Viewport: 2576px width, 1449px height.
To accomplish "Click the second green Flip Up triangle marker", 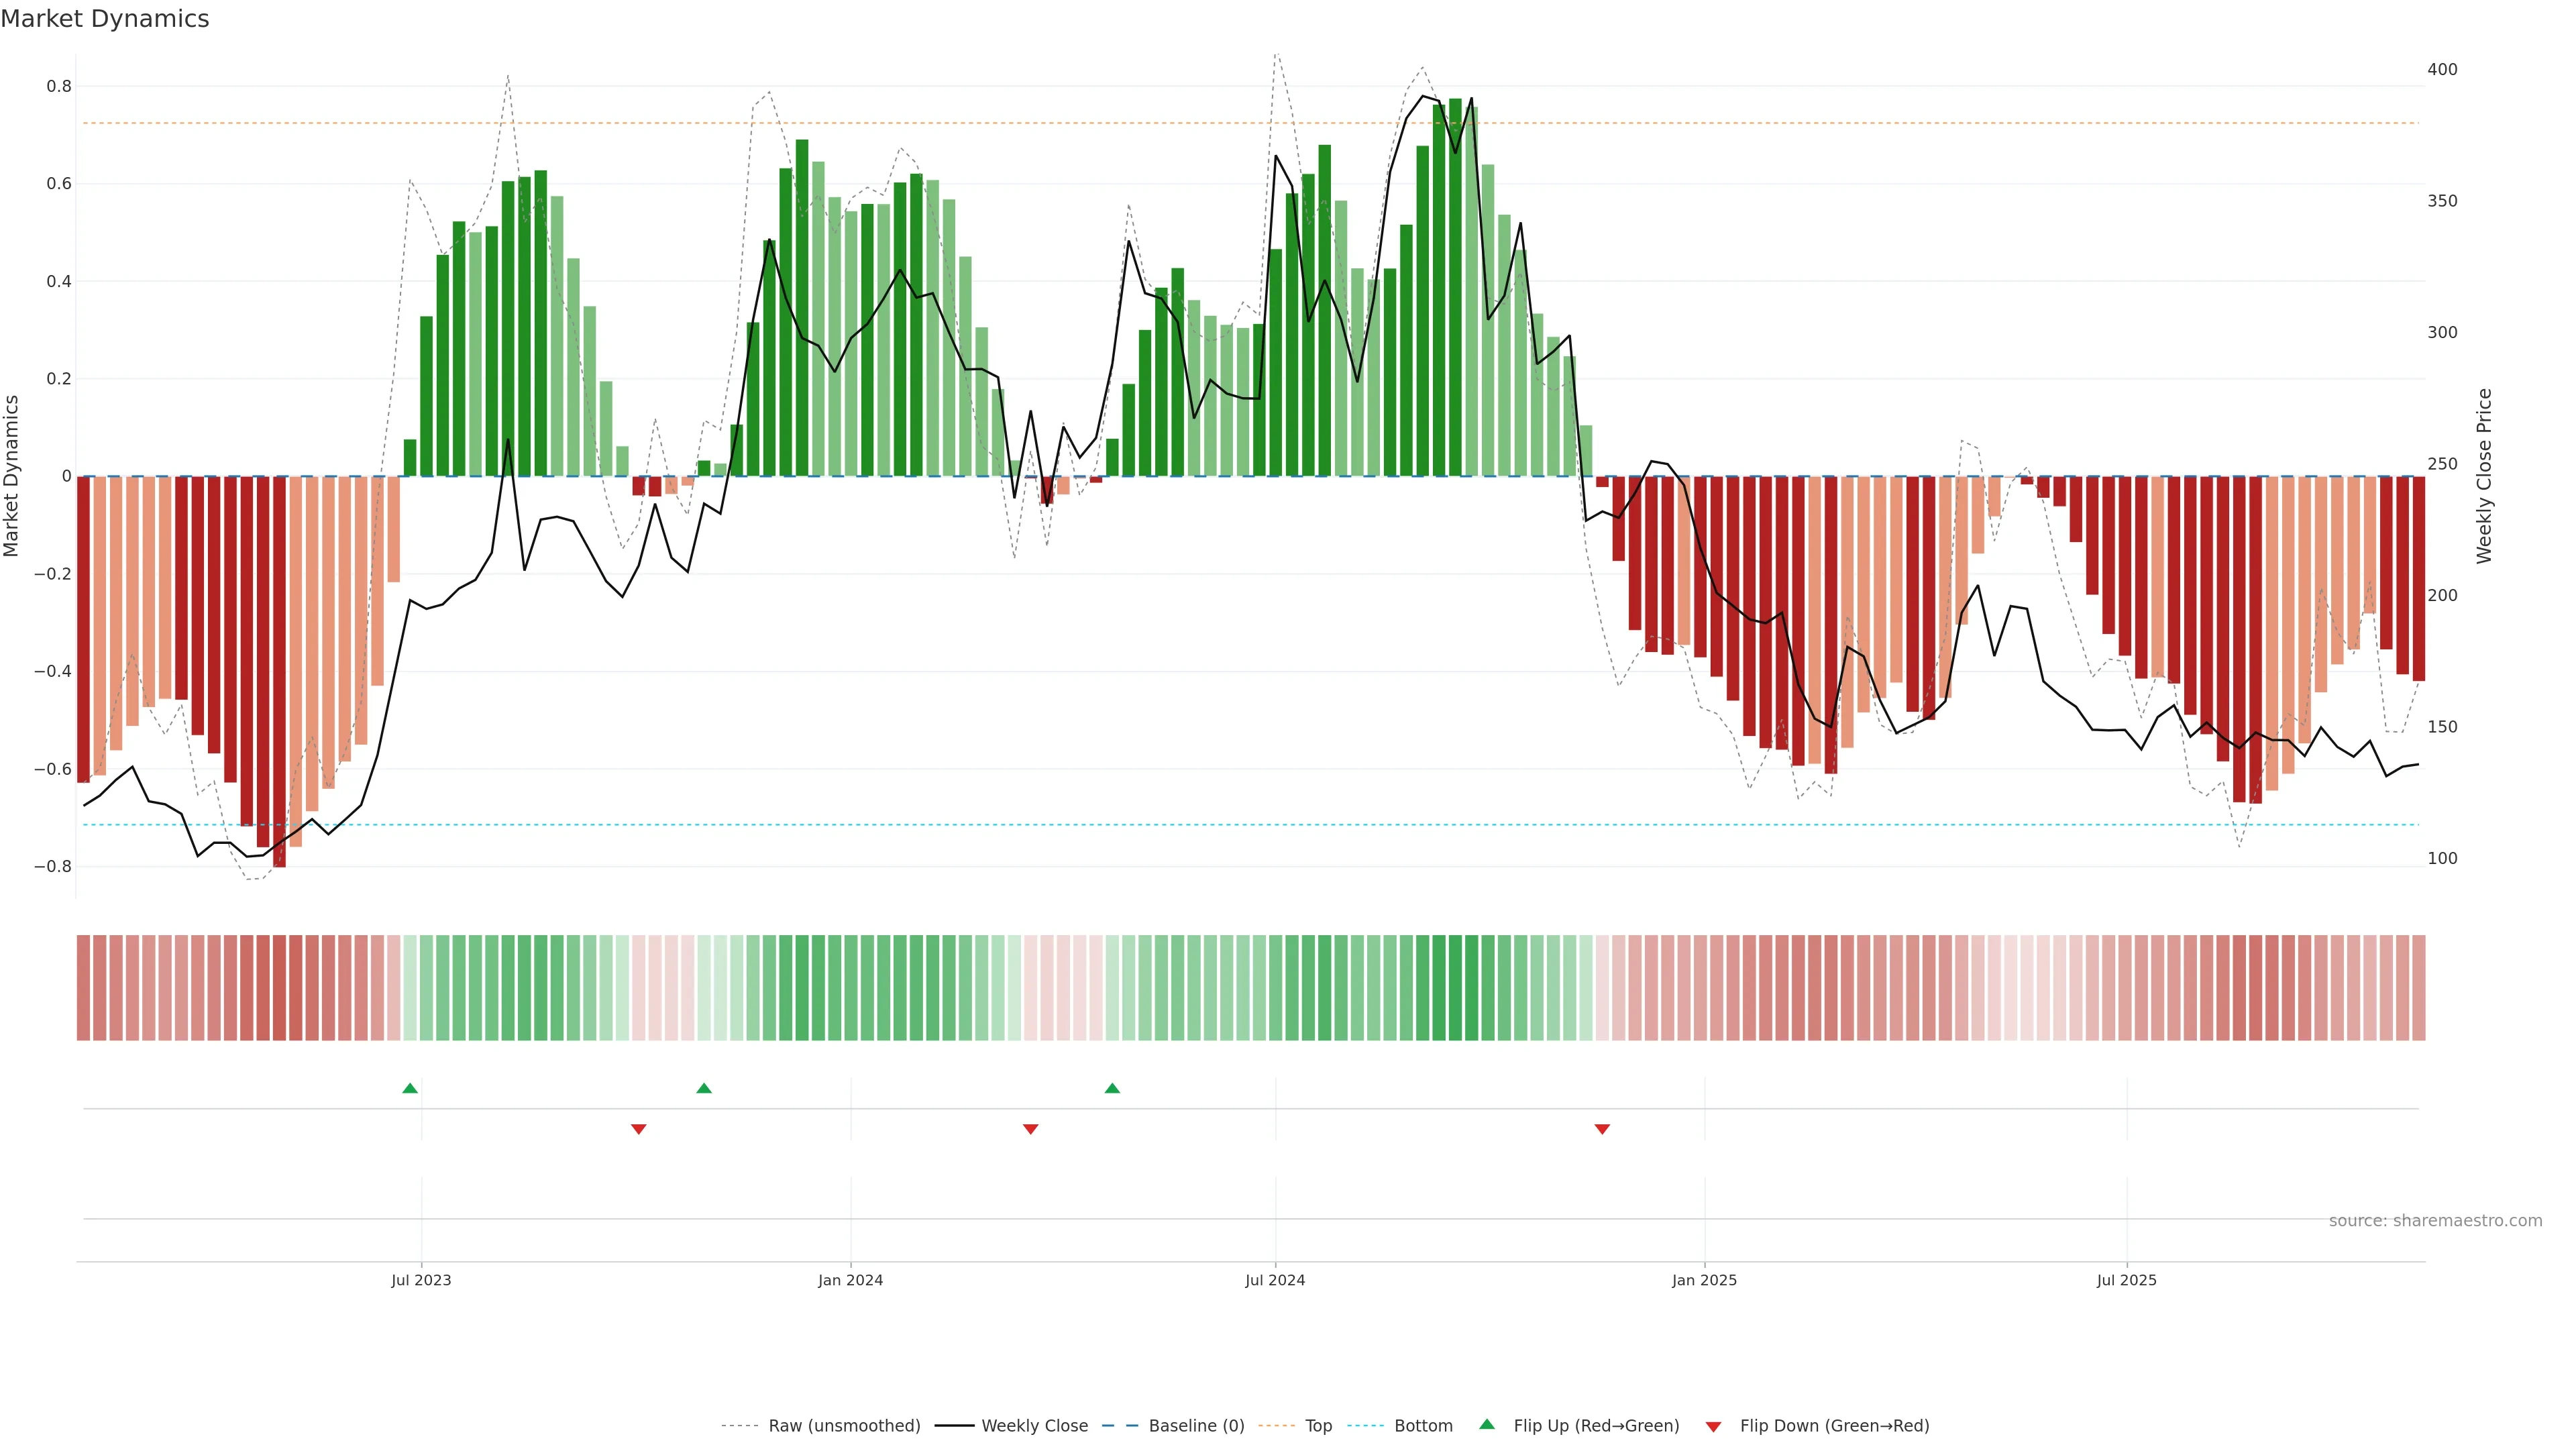I will click(x=704, y=1088).
